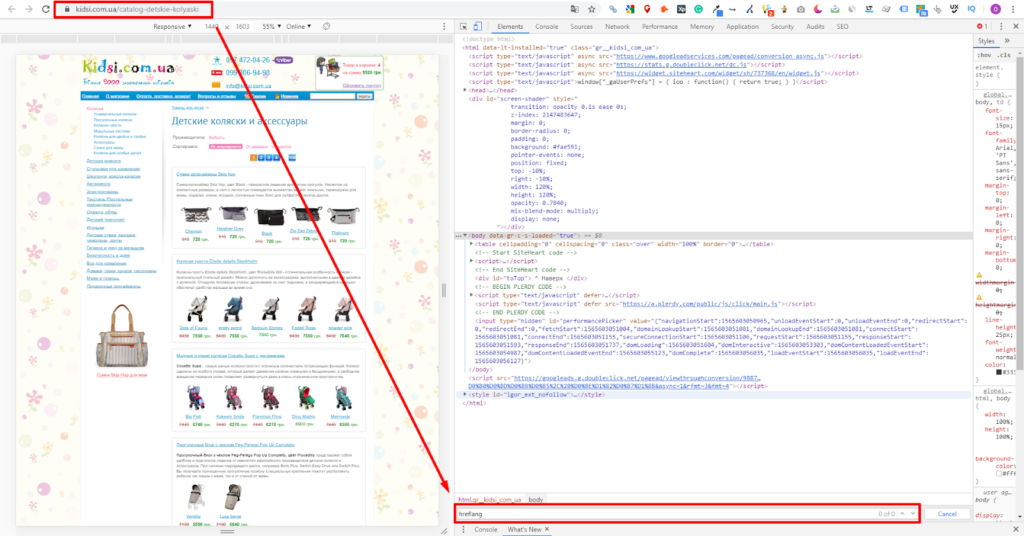Click Cancel button next to search field
Viewport: 1024px width, 536px height.
tap(947, 514)
